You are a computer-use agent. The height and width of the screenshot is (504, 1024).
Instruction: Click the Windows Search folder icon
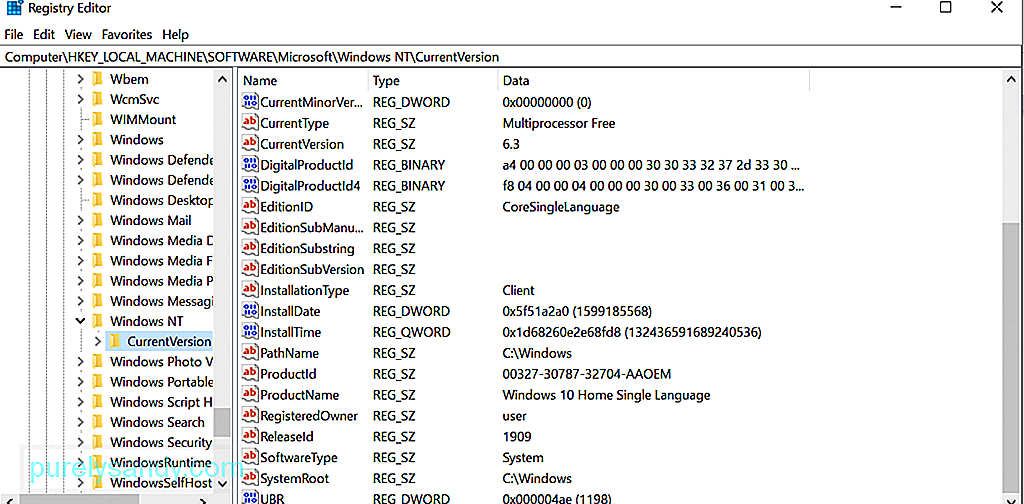[x=98, y=422]
